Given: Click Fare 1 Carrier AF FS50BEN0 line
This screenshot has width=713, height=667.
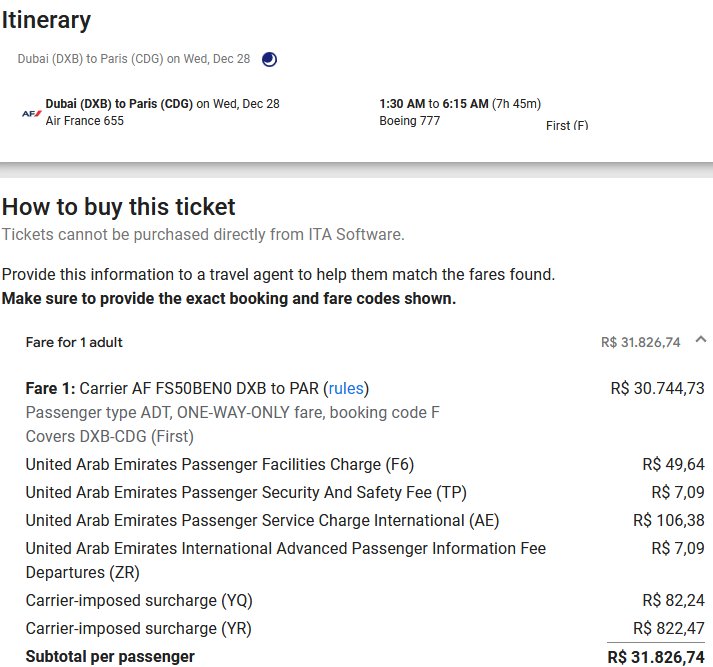Looking at the screenshot, I should tap(197, 388).
